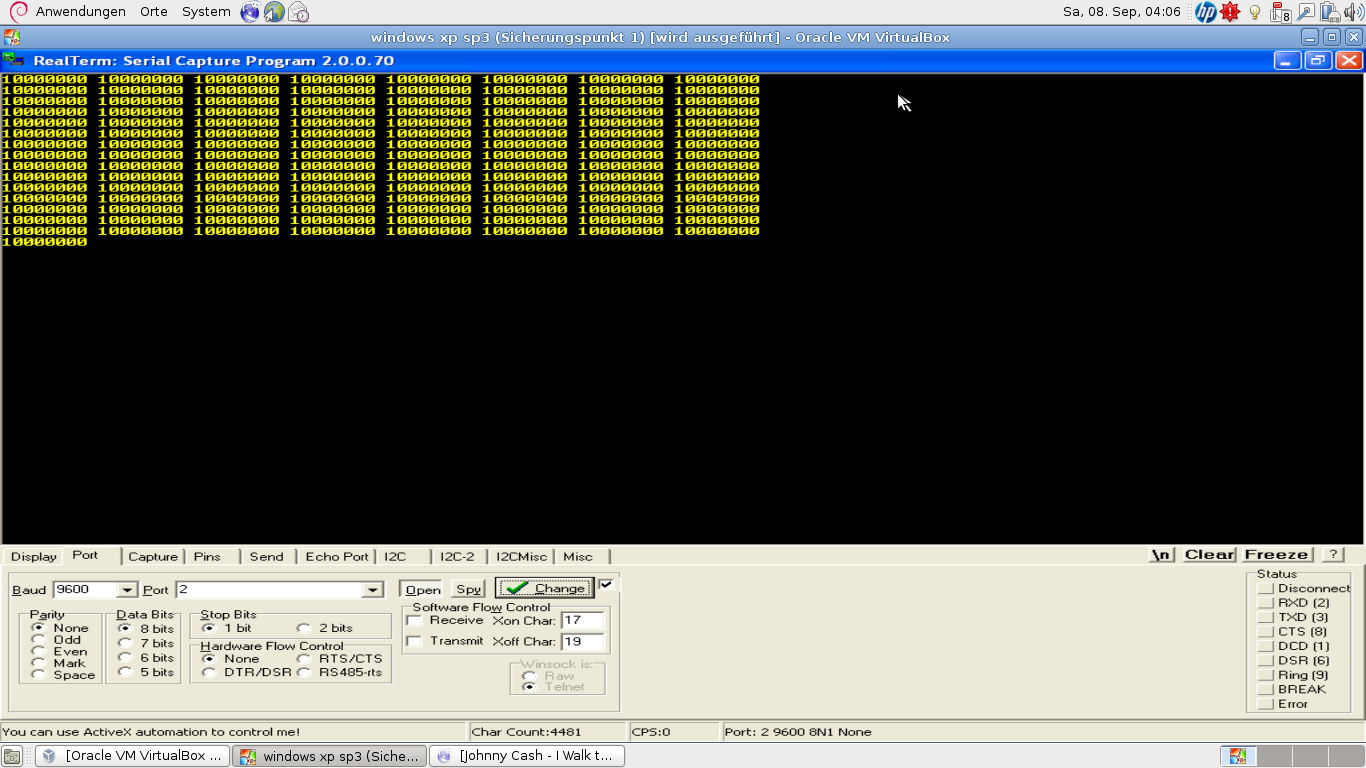Switch to the Echo Port tab
The image size is (1366, 768).
(337, 557)
